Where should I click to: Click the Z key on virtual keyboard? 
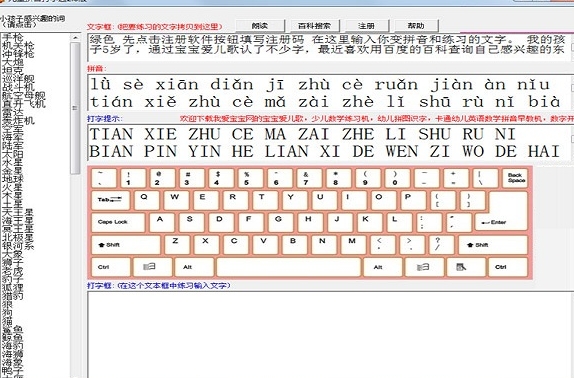177,245
